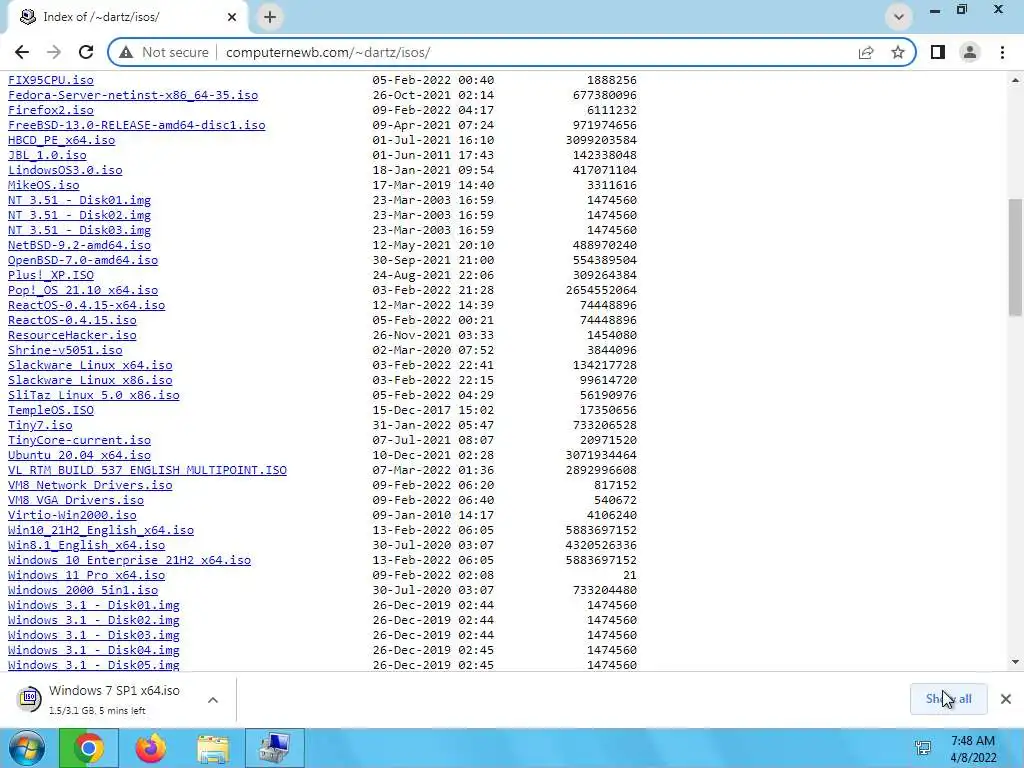Click the NetBSD-9.2-amd64.iso link
Viewport: 1024px width, 768px height.
[x=79, y=246]
